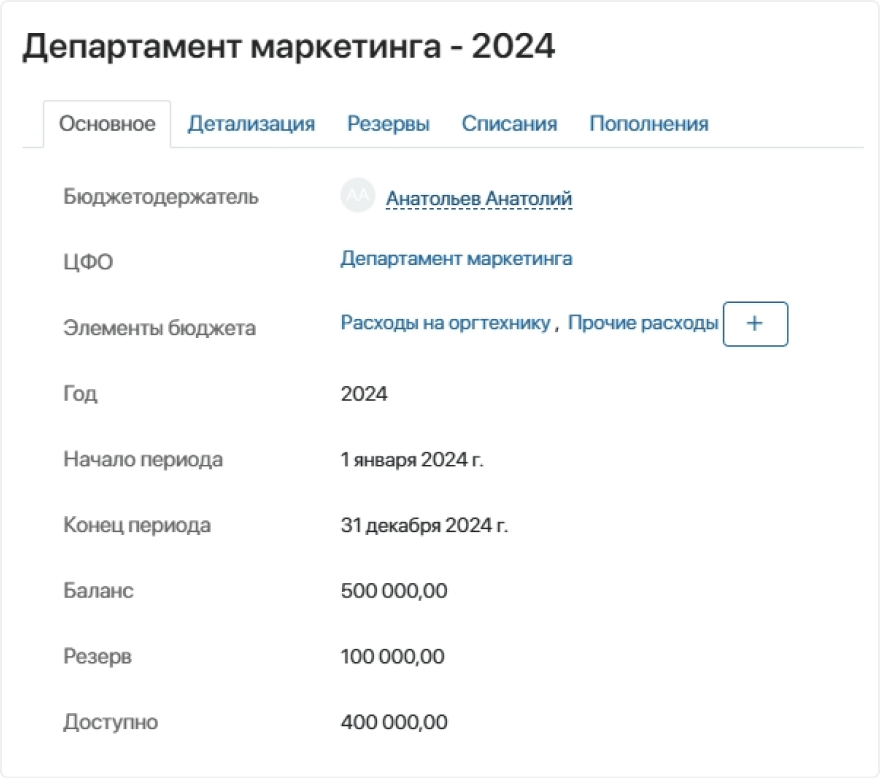Follow the Департамент маркетинга ЦФО link

point(456,259)
